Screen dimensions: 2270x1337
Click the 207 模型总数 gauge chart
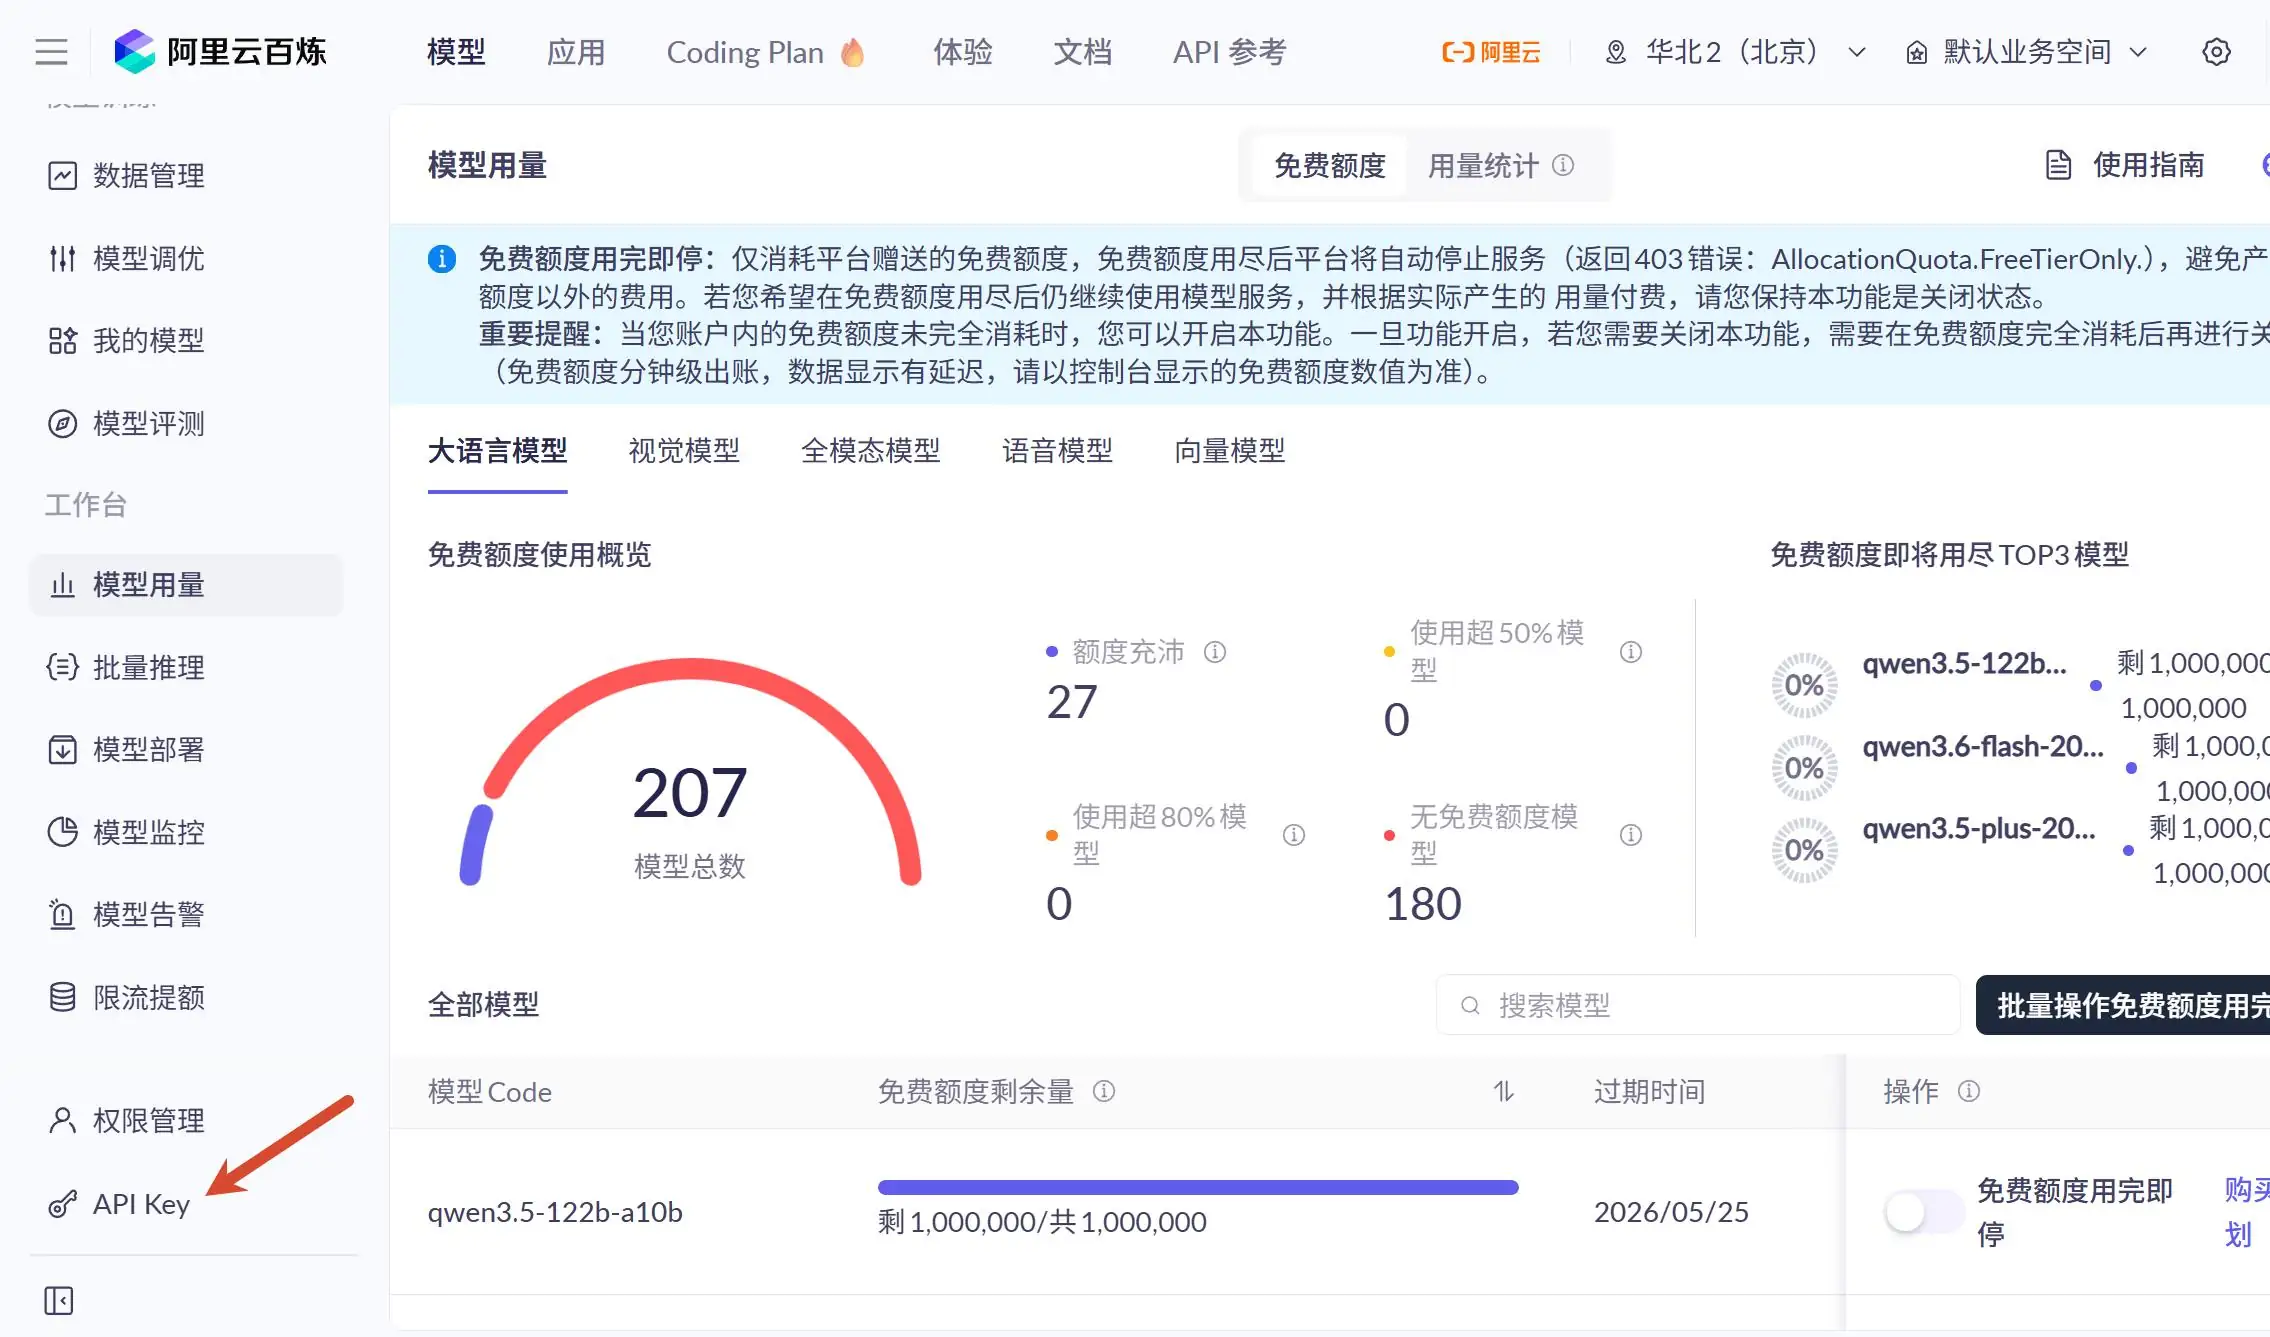point(690,772)
